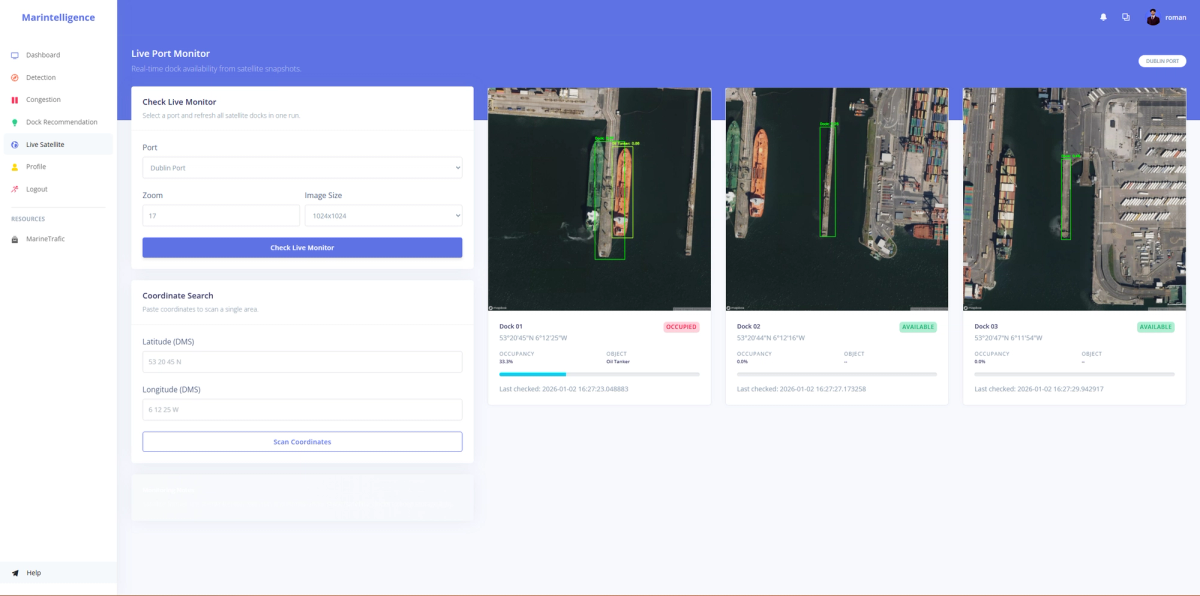Open Dock 02's satellite image
This screenshot has height=596, width=1200.
click(x=836, y=198)
